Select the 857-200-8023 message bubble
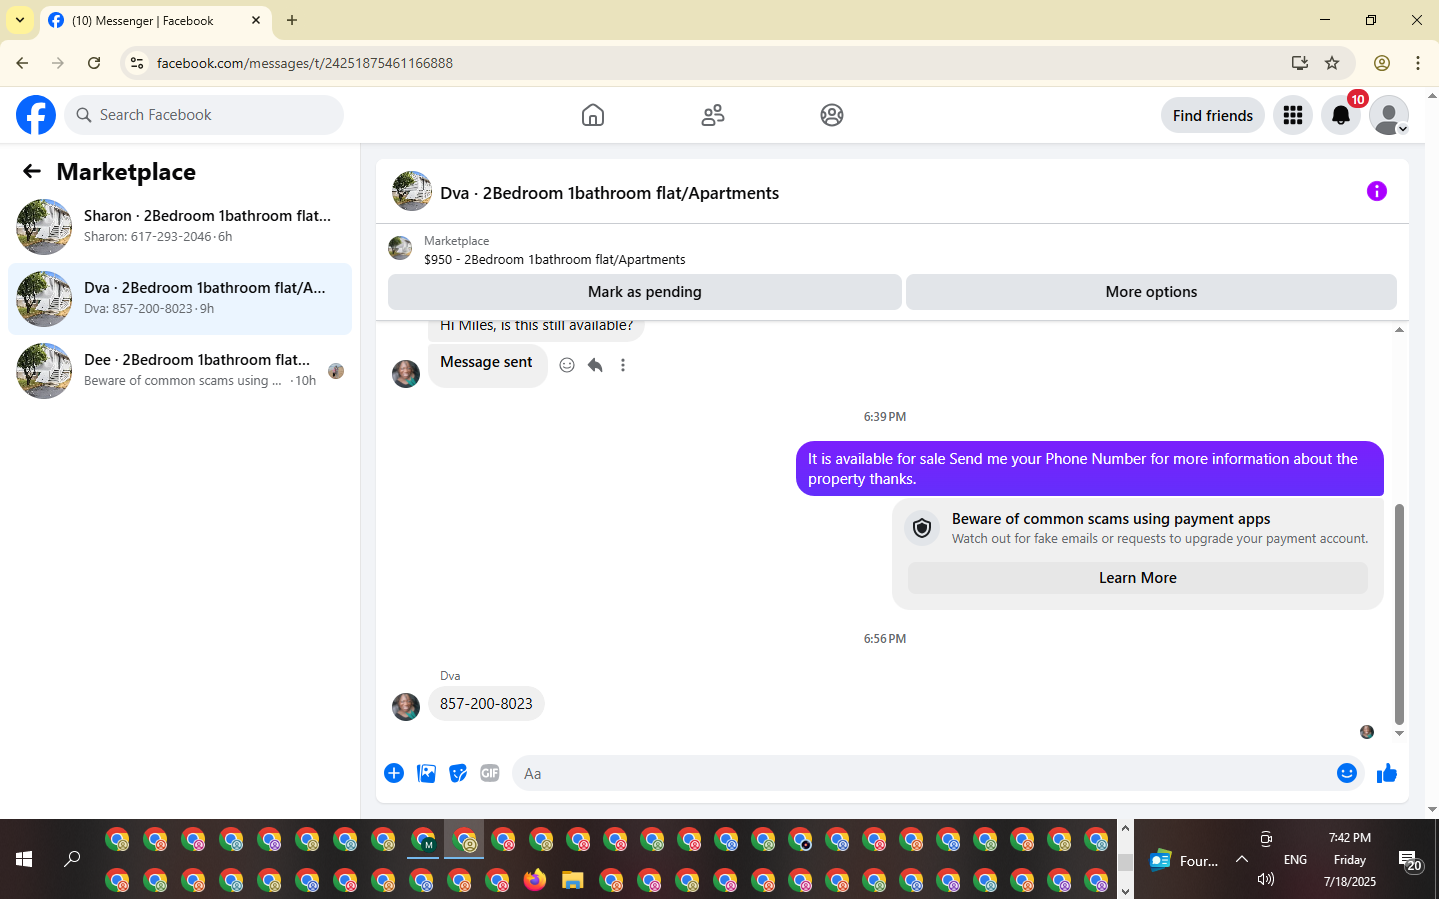 [486, 704]
